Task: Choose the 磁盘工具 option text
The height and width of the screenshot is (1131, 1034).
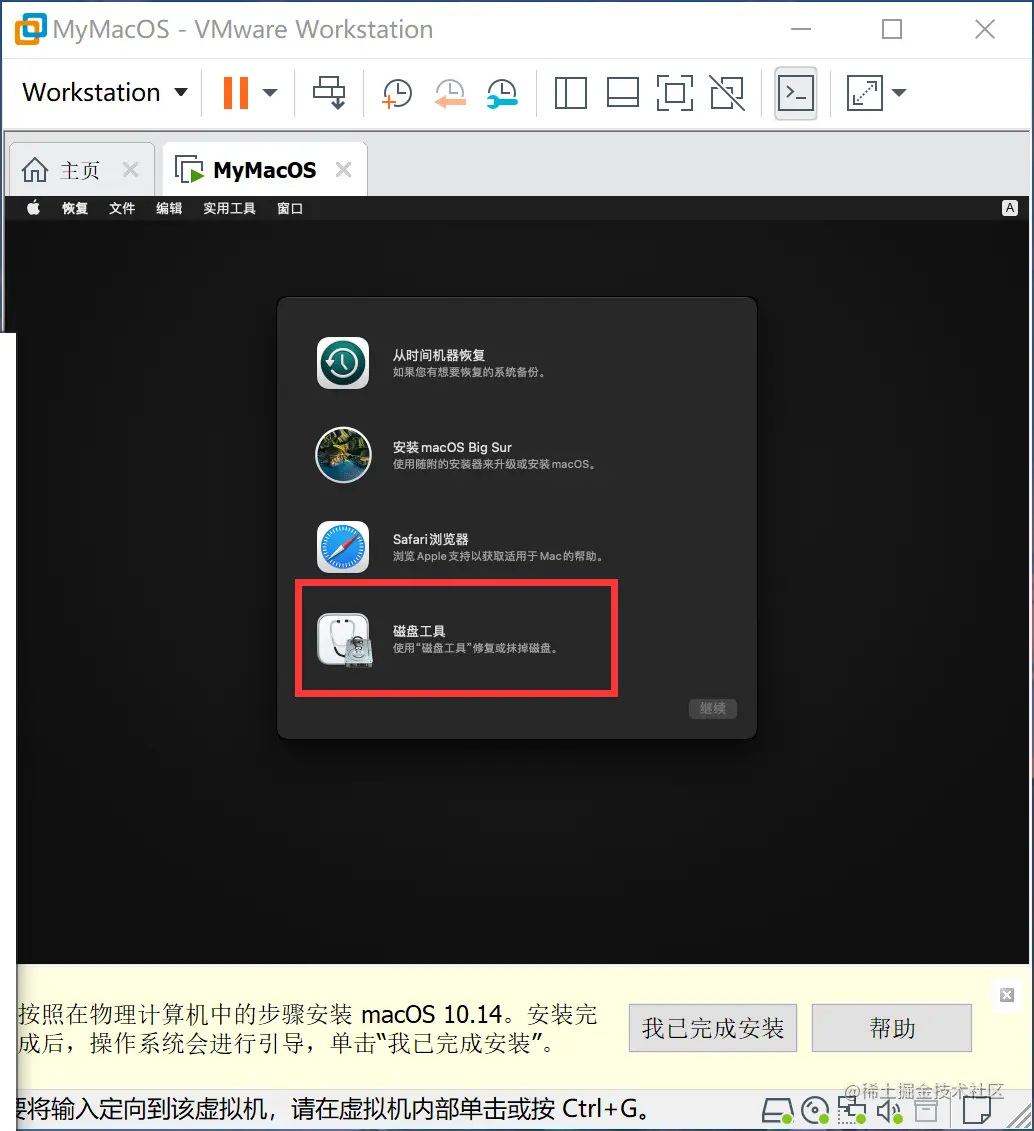Action: 418,631
